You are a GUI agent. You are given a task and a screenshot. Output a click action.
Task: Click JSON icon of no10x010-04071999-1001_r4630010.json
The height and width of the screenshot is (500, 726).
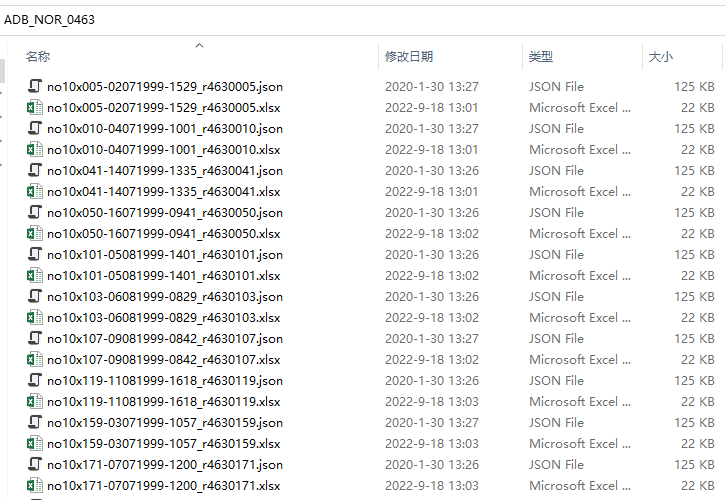click(35, 128)
